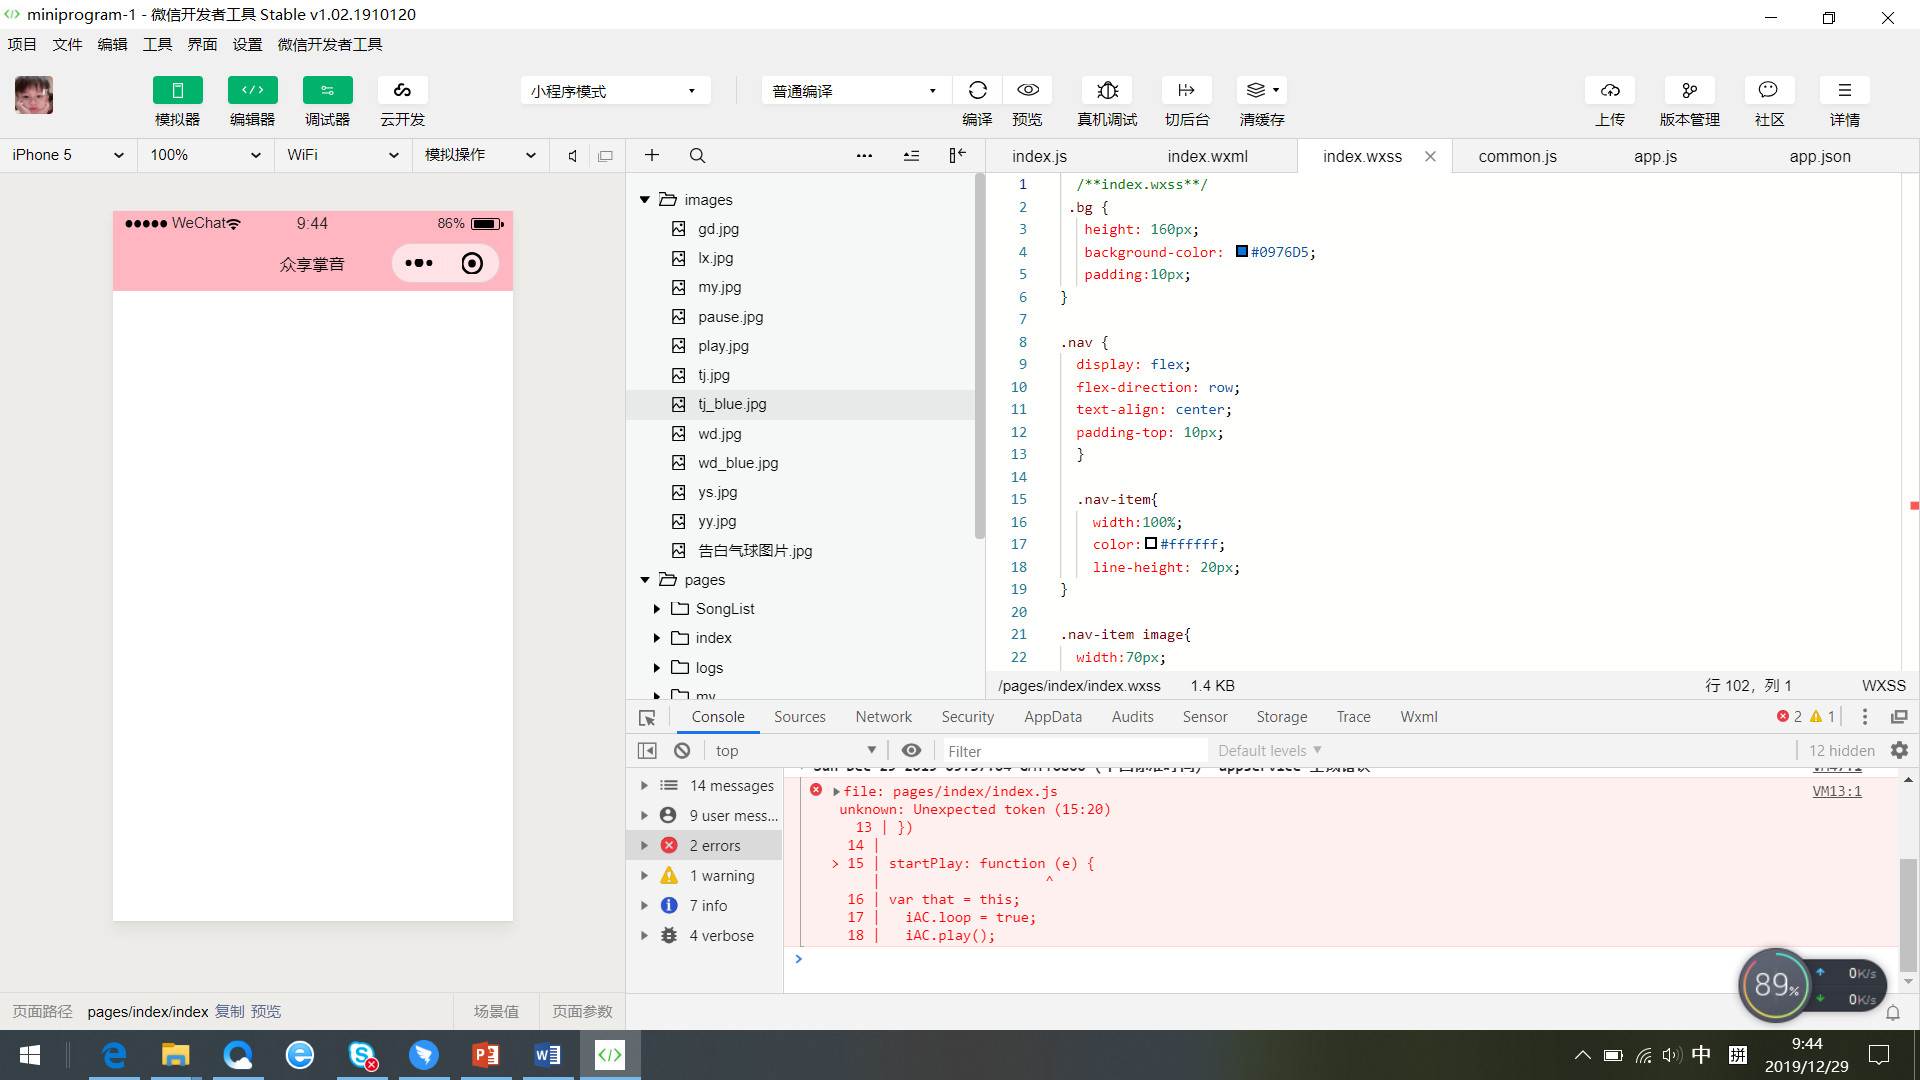Screen dimensions: 1920x1080
Task: Open the preview eye icon
Action: coord(1027,91)
